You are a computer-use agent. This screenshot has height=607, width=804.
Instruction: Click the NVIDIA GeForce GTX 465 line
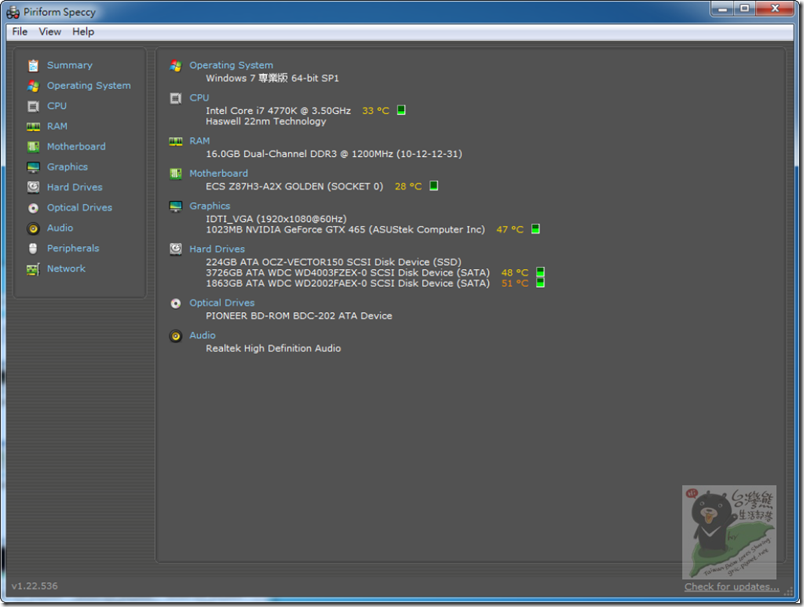point(346,230)
